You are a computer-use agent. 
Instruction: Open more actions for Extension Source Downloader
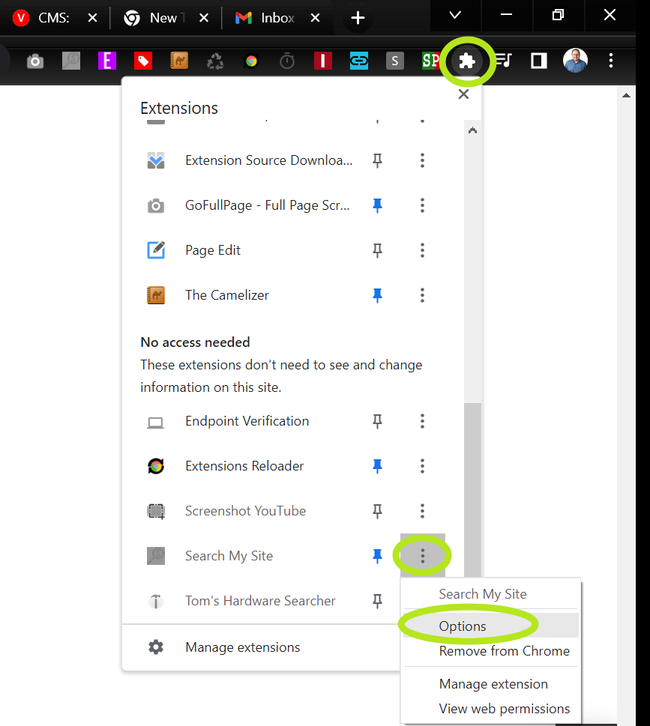[x=422, y=161]
